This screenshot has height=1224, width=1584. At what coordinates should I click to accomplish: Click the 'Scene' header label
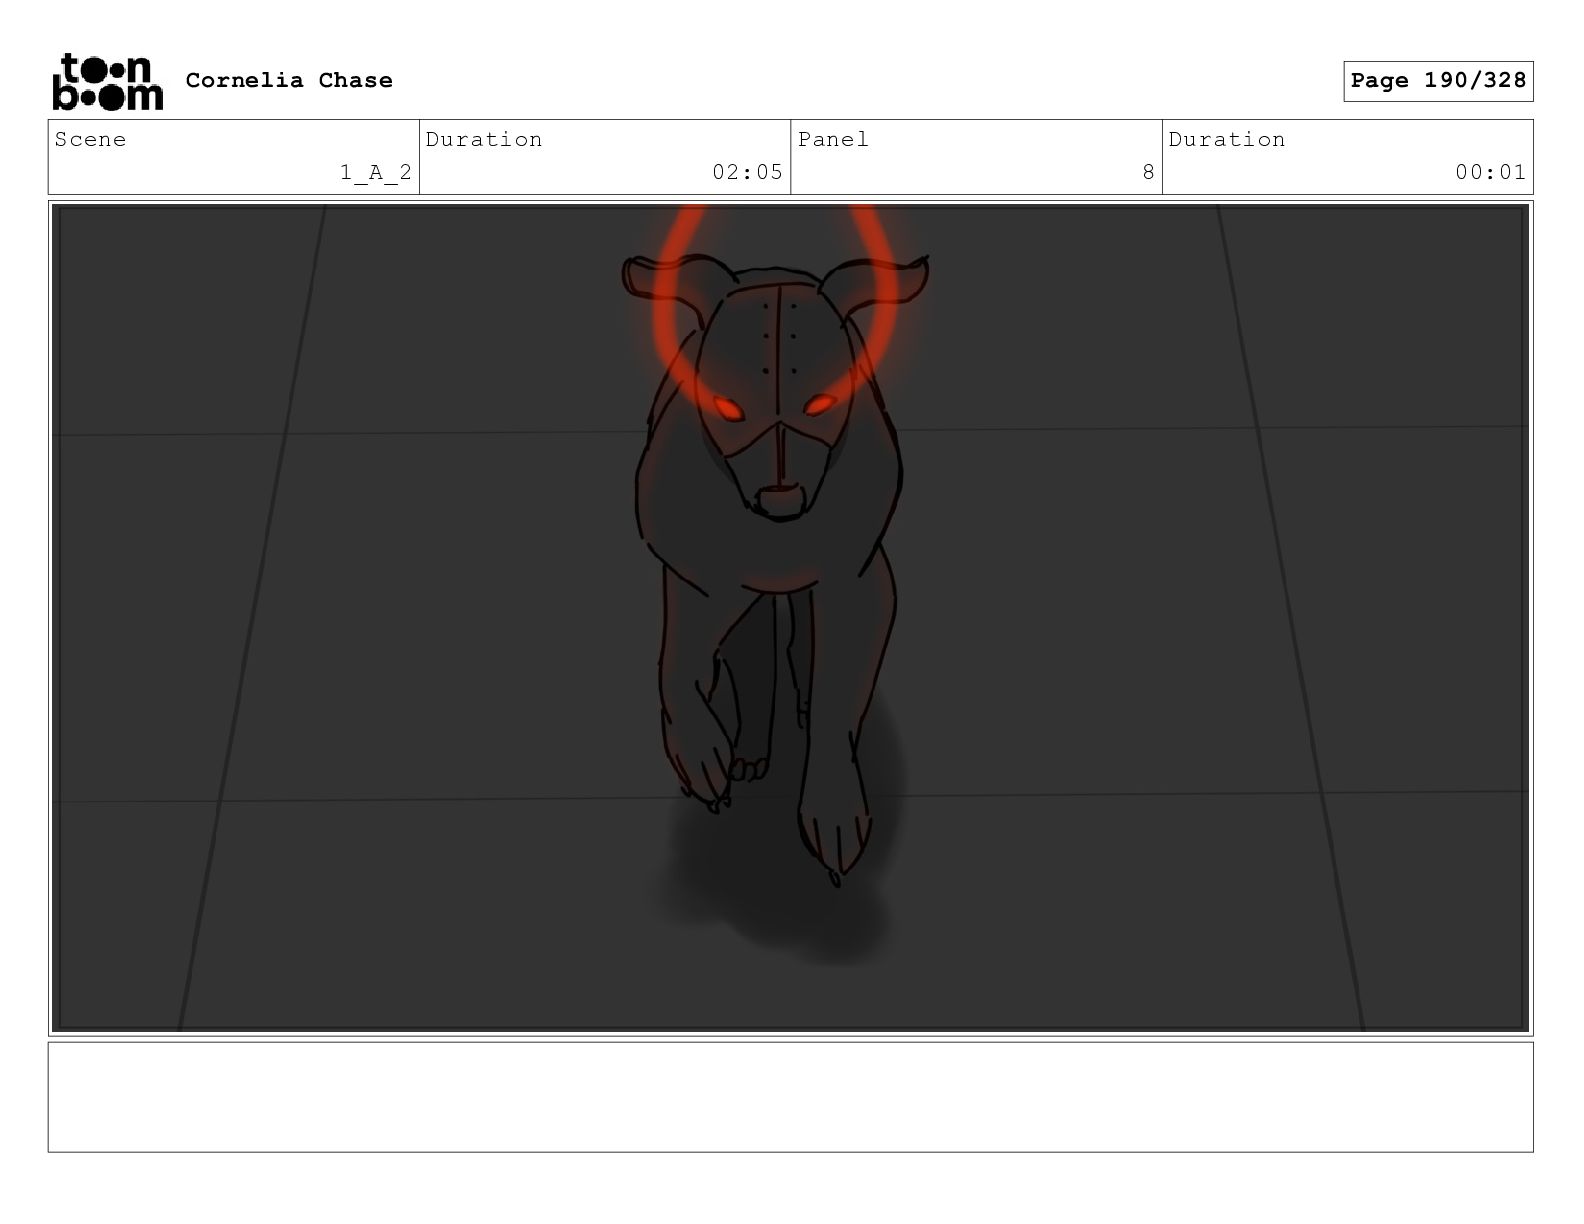91,140
